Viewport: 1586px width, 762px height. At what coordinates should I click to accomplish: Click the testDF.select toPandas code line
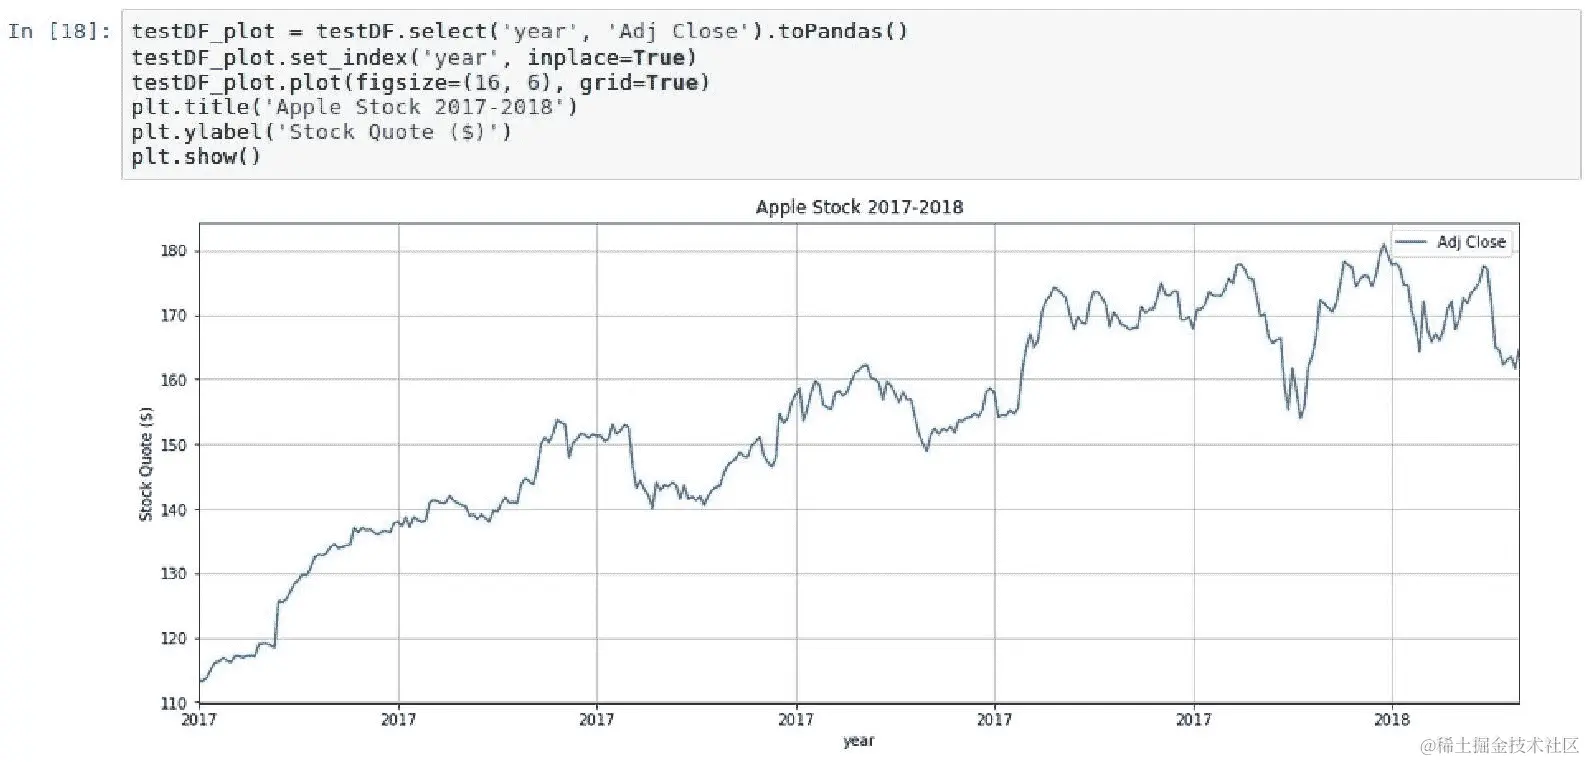click(x=519, y=31)
